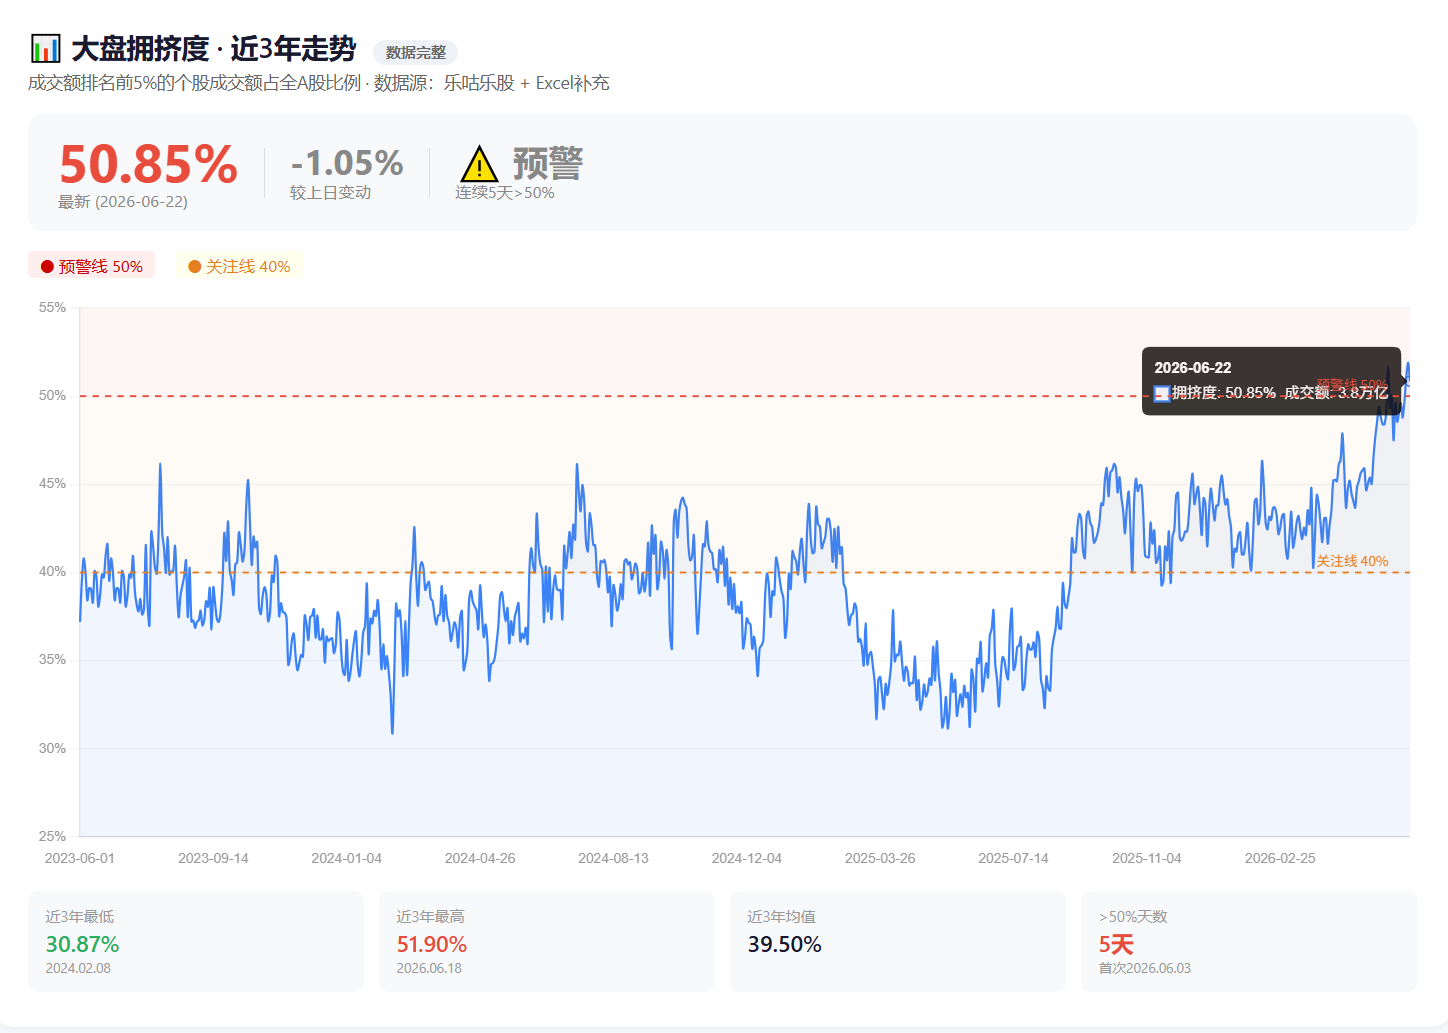Click the 近3年最高 card label
The width and height of the screenshot is (1448, 1033).
click(431, 916)
